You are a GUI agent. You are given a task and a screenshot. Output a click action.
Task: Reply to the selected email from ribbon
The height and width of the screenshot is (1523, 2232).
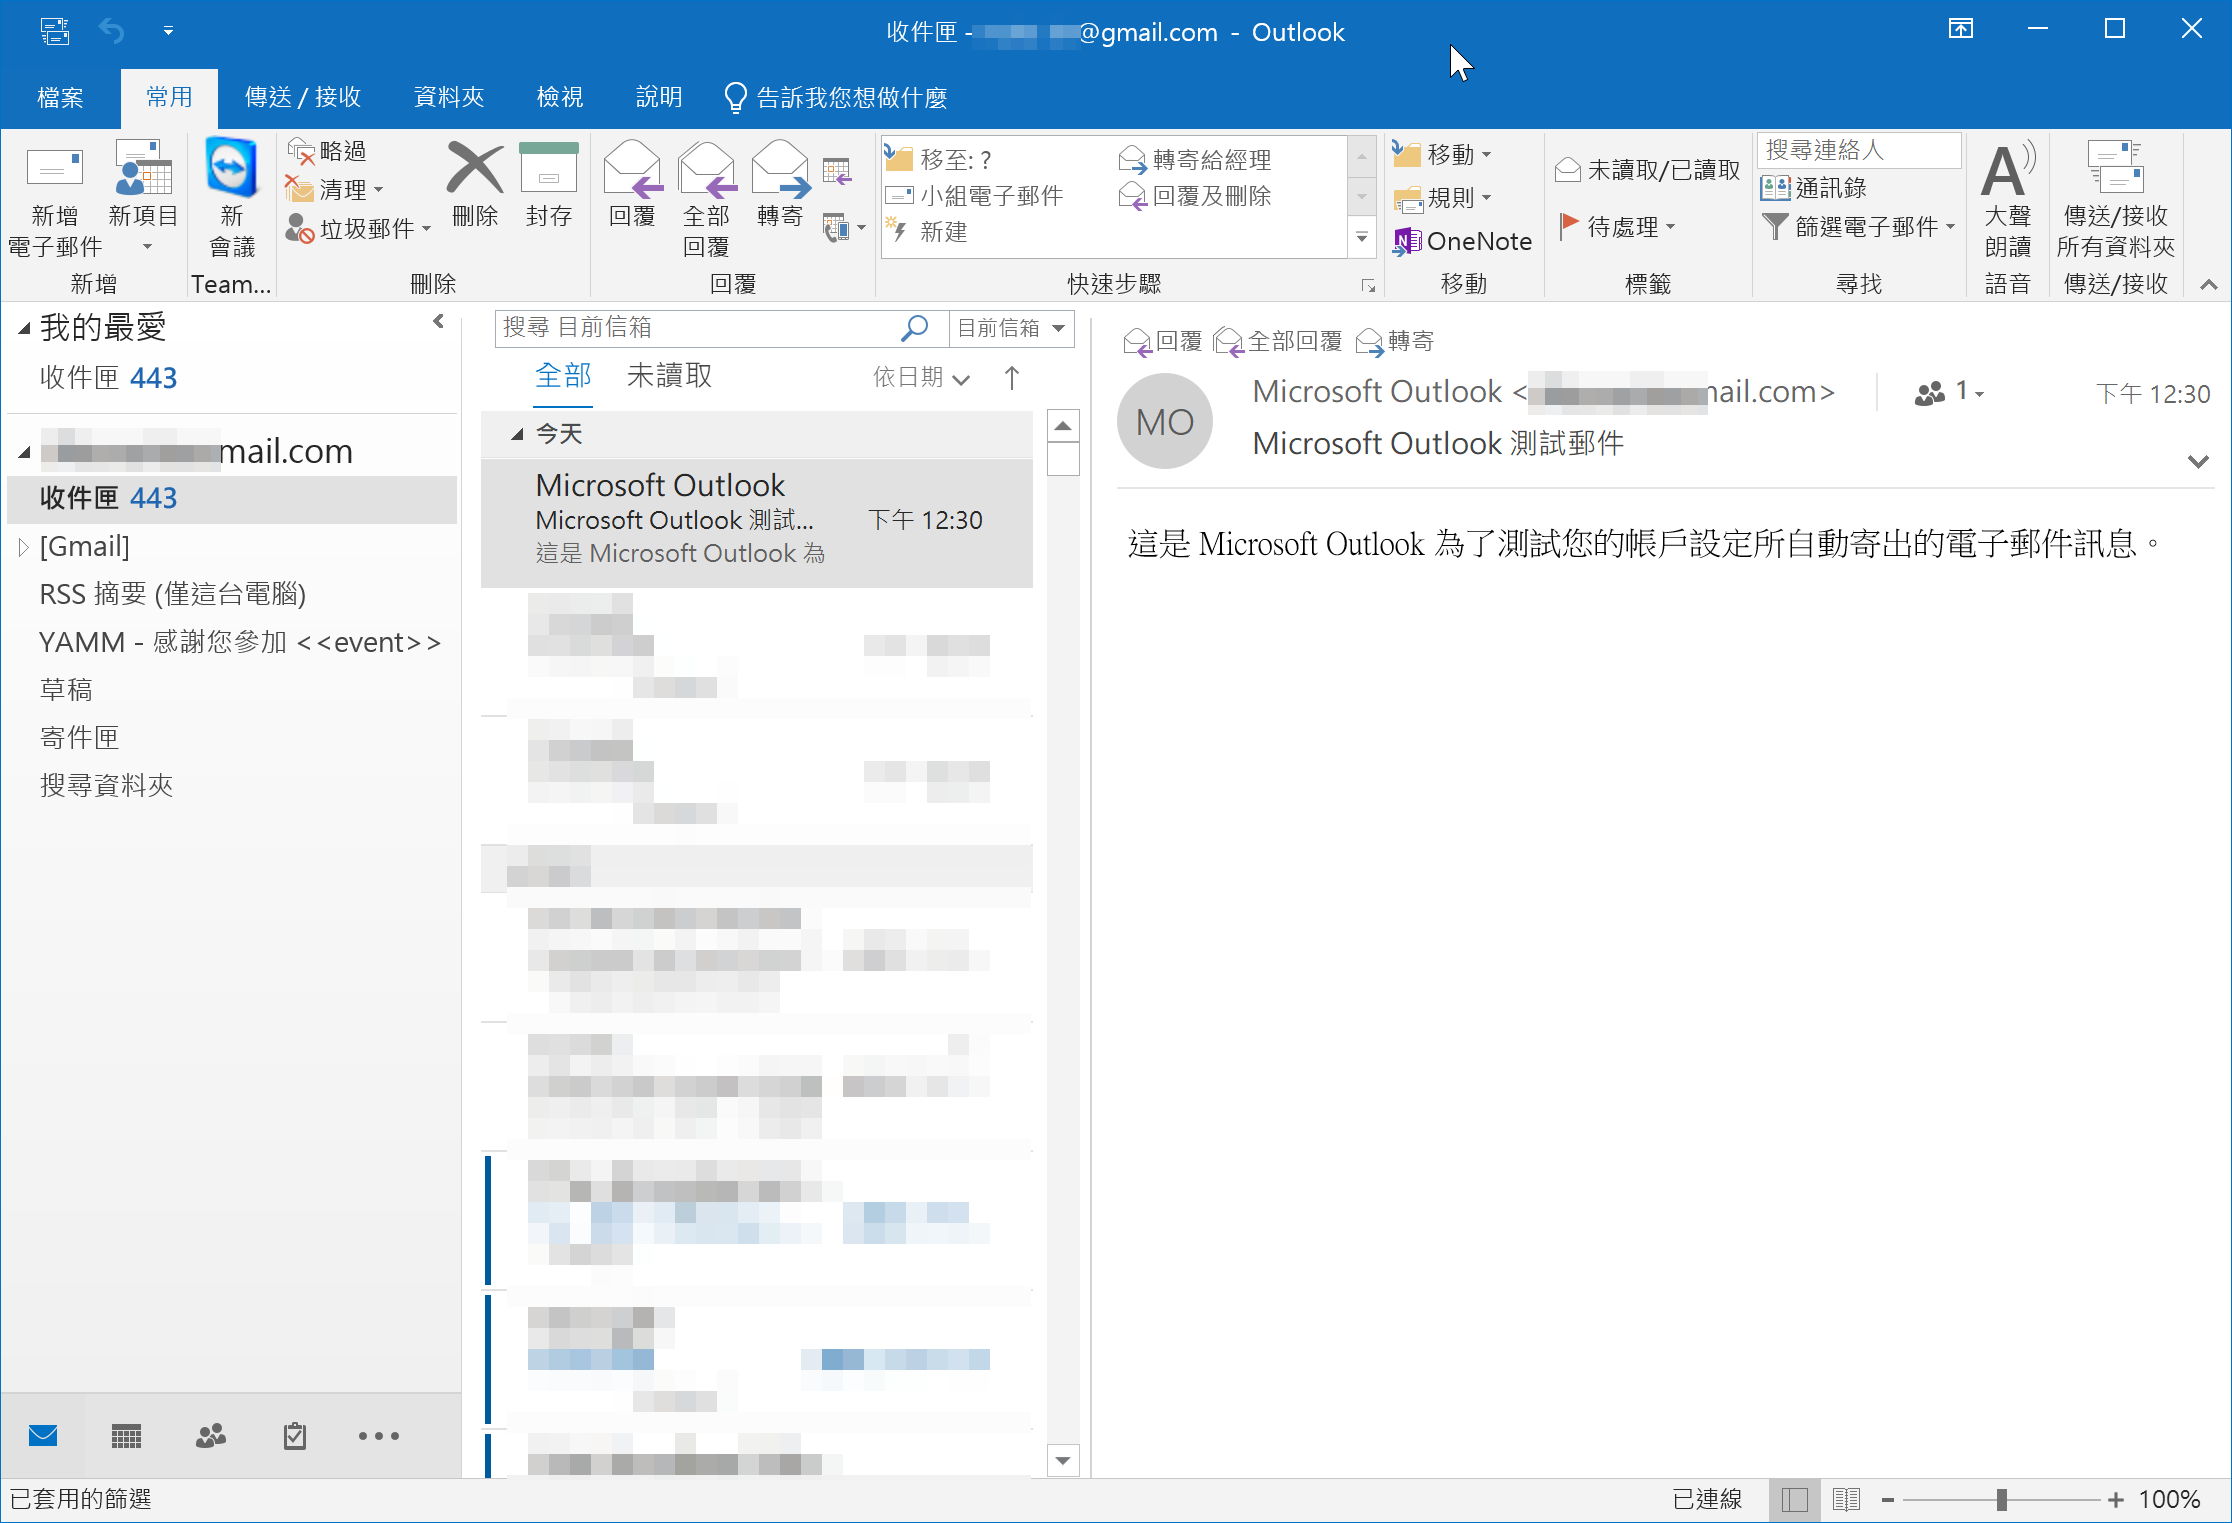click(x=632, y=185)
